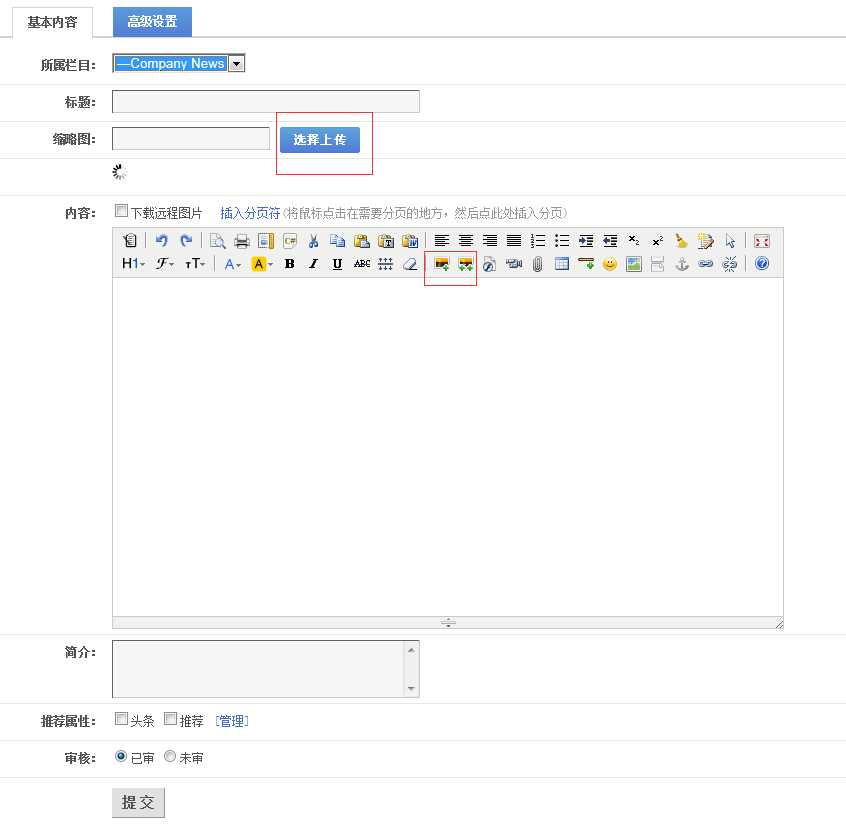Screen dimensions: 846x829
Task: Click 选择上传 upload button
Action: [x=320, y=140]
